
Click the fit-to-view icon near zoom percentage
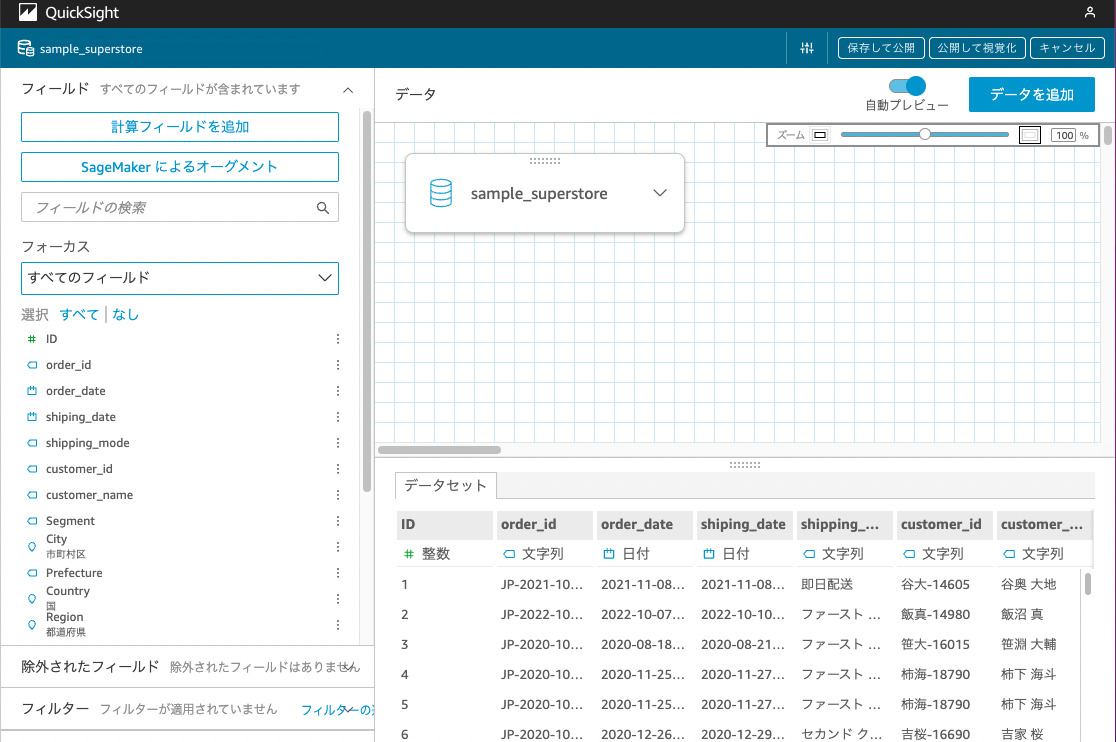coord(1031,134)
